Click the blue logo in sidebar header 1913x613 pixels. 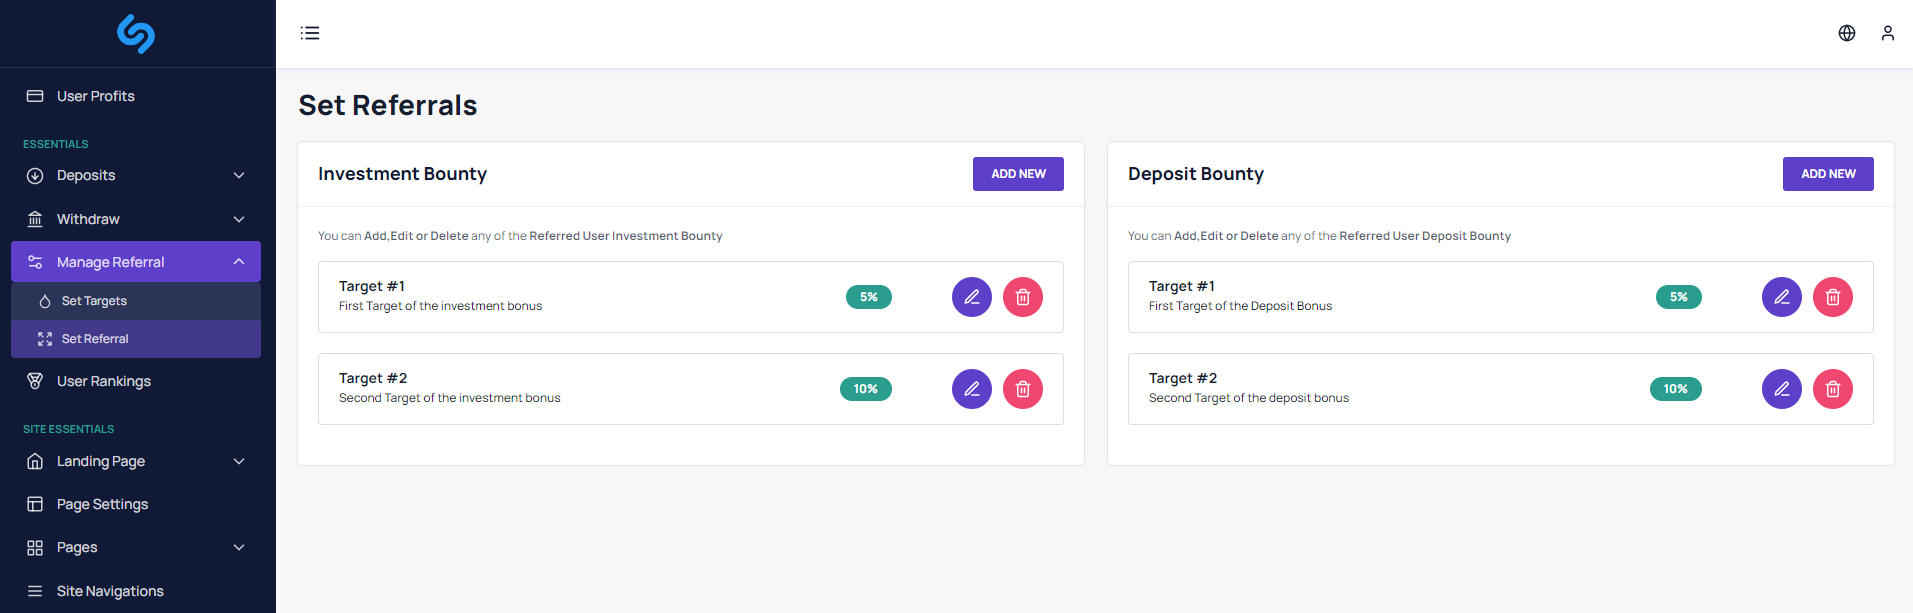[x=136, y=34]
